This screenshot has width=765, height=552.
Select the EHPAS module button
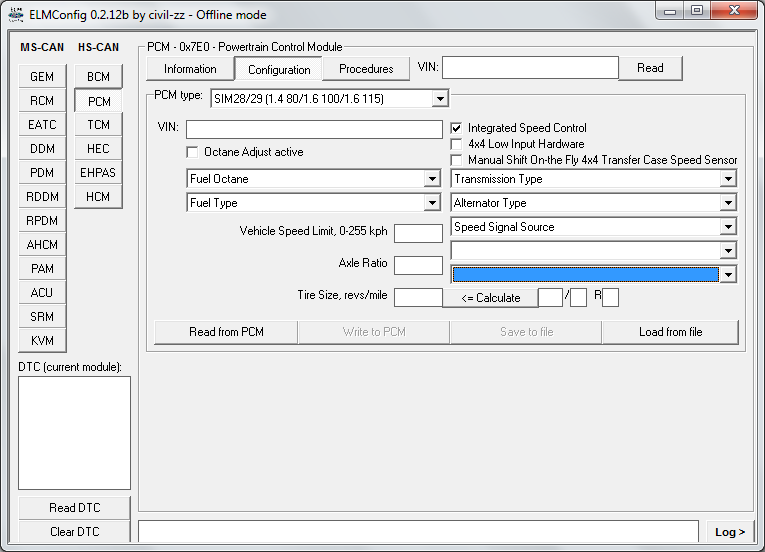coord(98,173)
